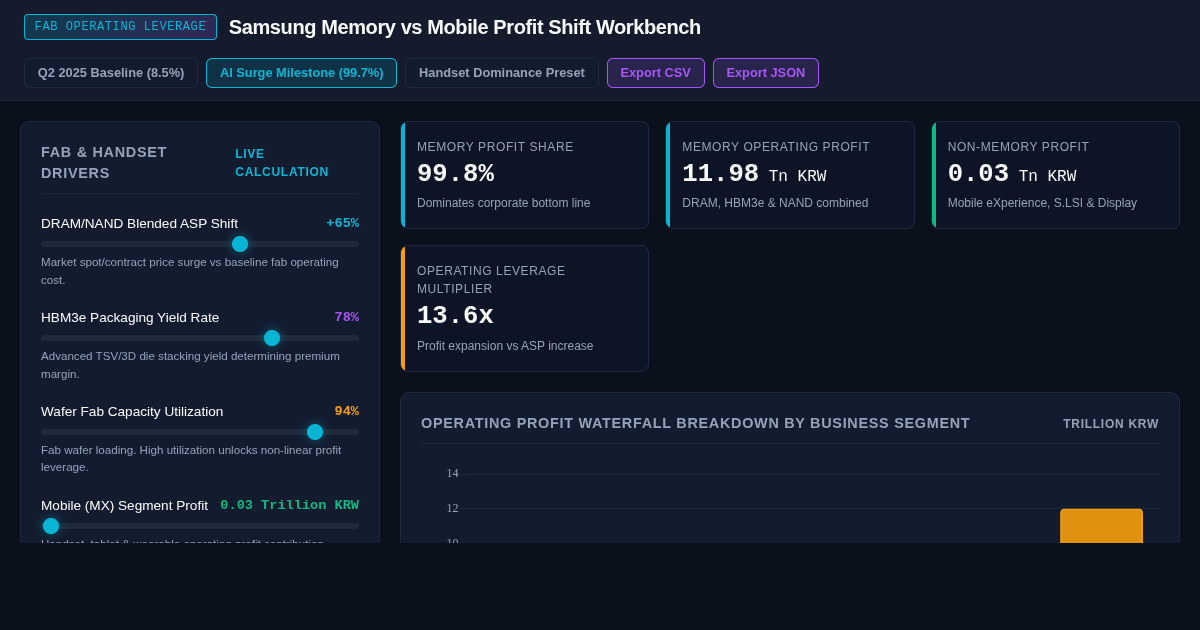Click the TRILLION KRW chart unit label
The image size is (1200, 630).
(1111, 424)
